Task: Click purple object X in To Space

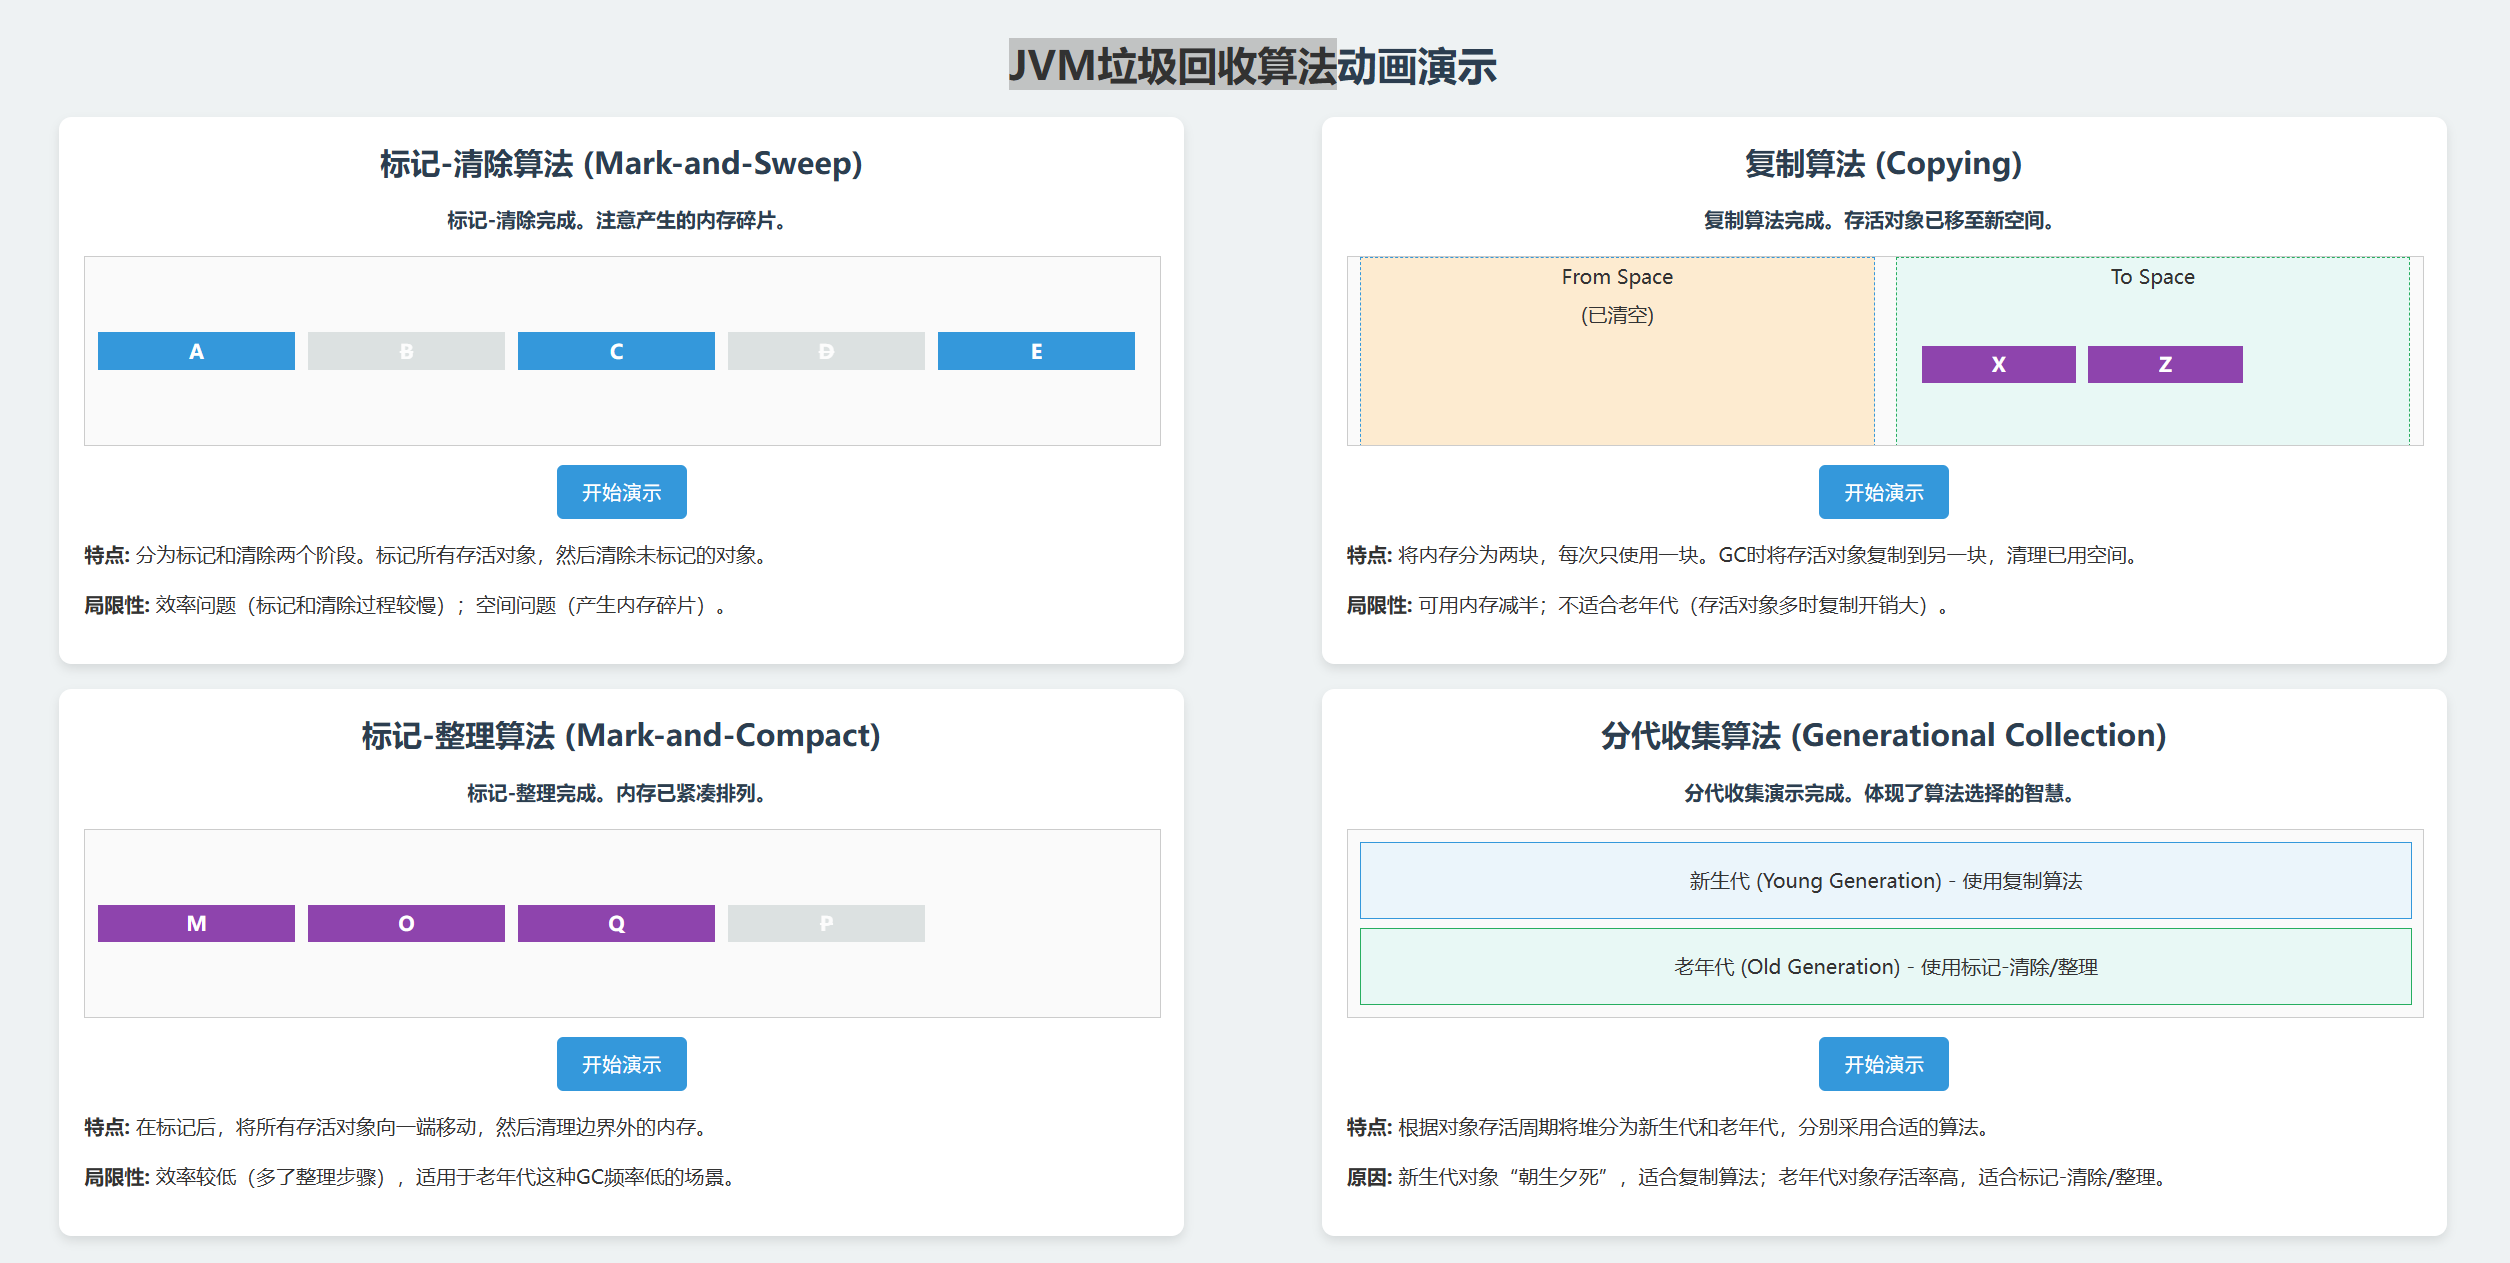Action: pyautogui.click(x=1998, y=364)
